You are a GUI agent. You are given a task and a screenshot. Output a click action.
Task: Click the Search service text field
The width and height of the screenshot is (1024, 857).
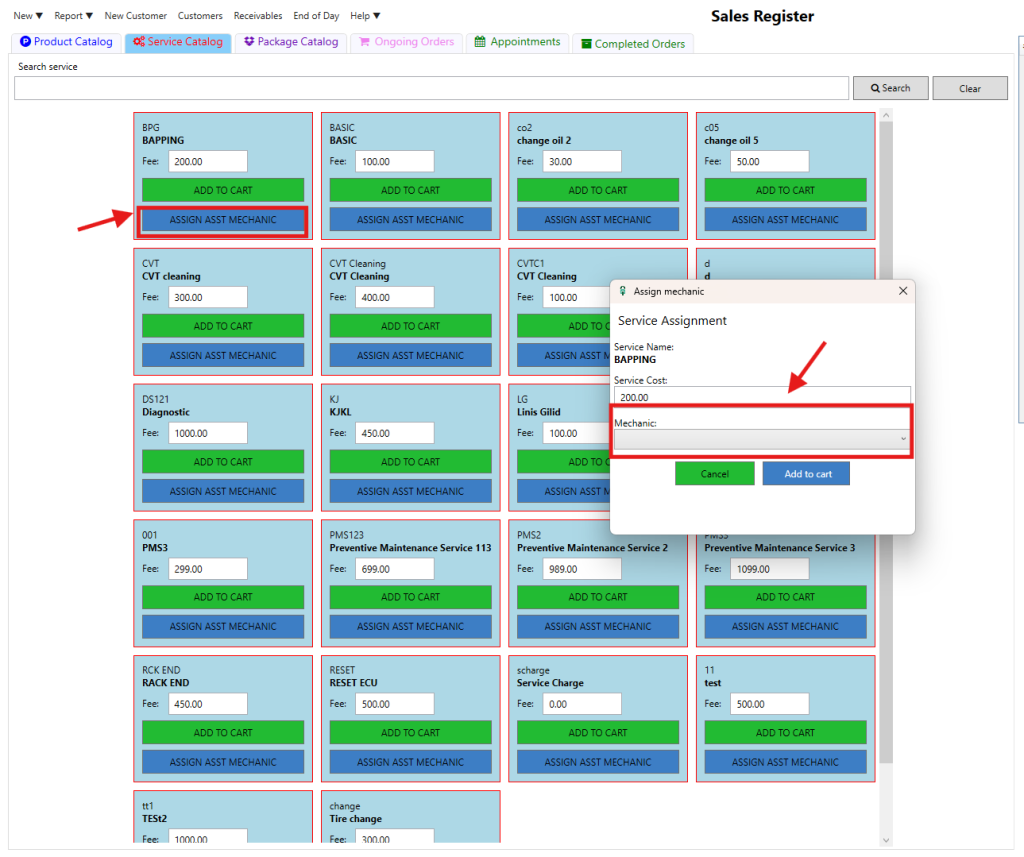[431, 88]
